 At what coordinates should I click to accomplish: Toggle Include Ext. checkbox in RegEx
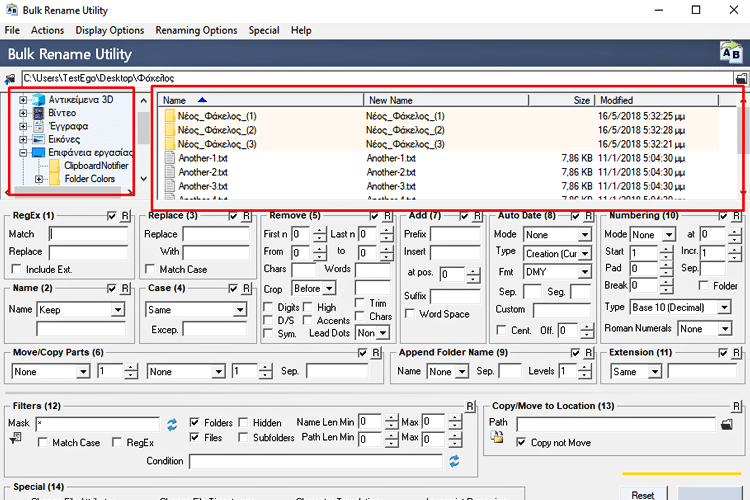point(17,269)
